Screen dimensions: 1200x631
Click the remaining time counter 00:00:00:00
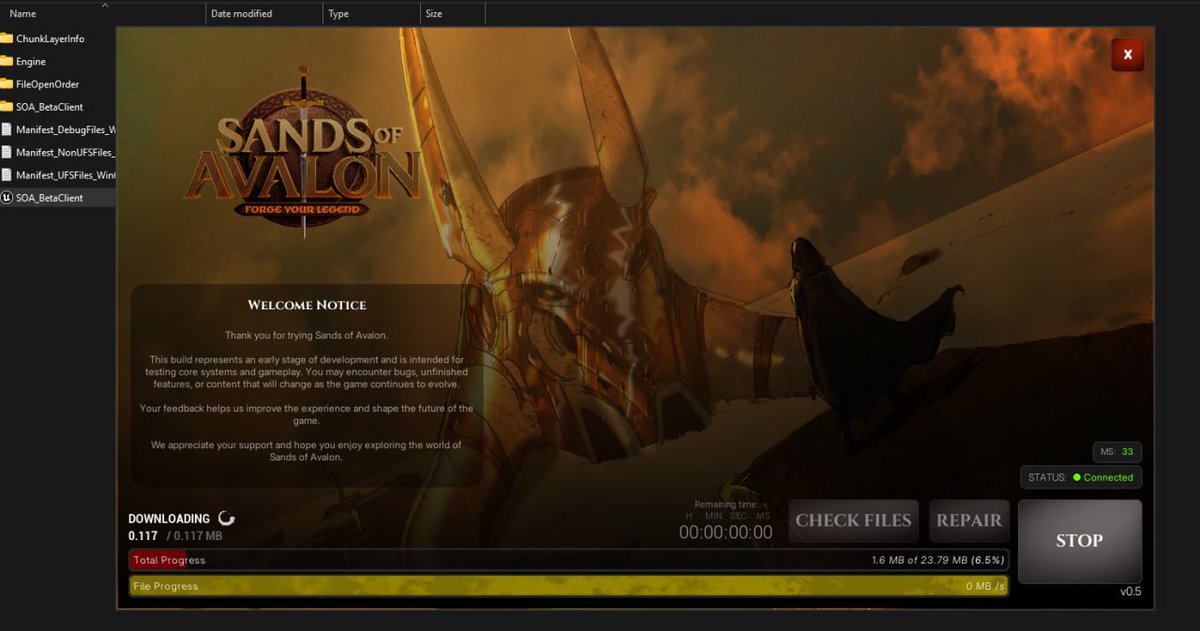[x=726, y=533]
